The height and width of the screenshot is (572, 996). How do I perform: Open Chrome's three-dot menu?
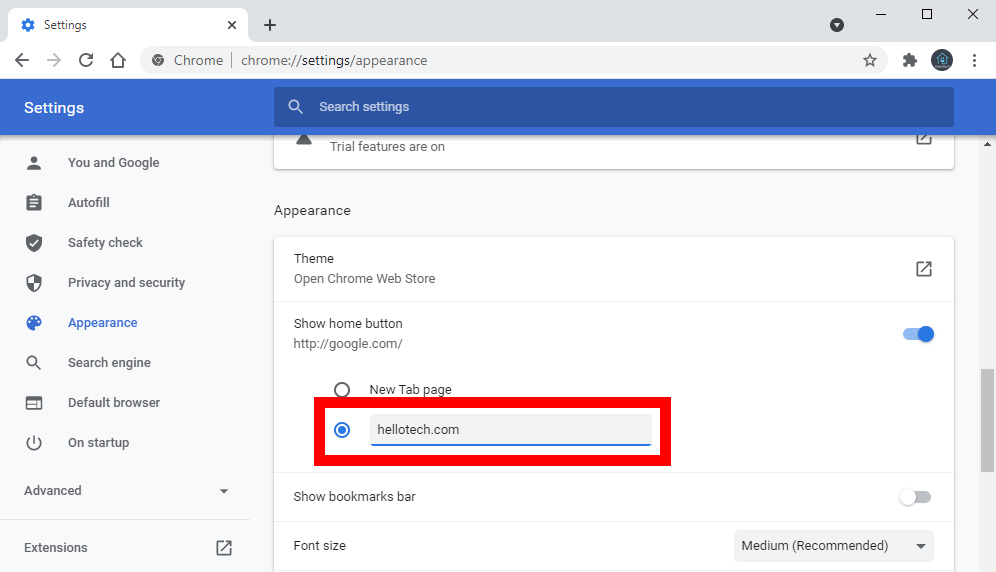tap(974, 60)
